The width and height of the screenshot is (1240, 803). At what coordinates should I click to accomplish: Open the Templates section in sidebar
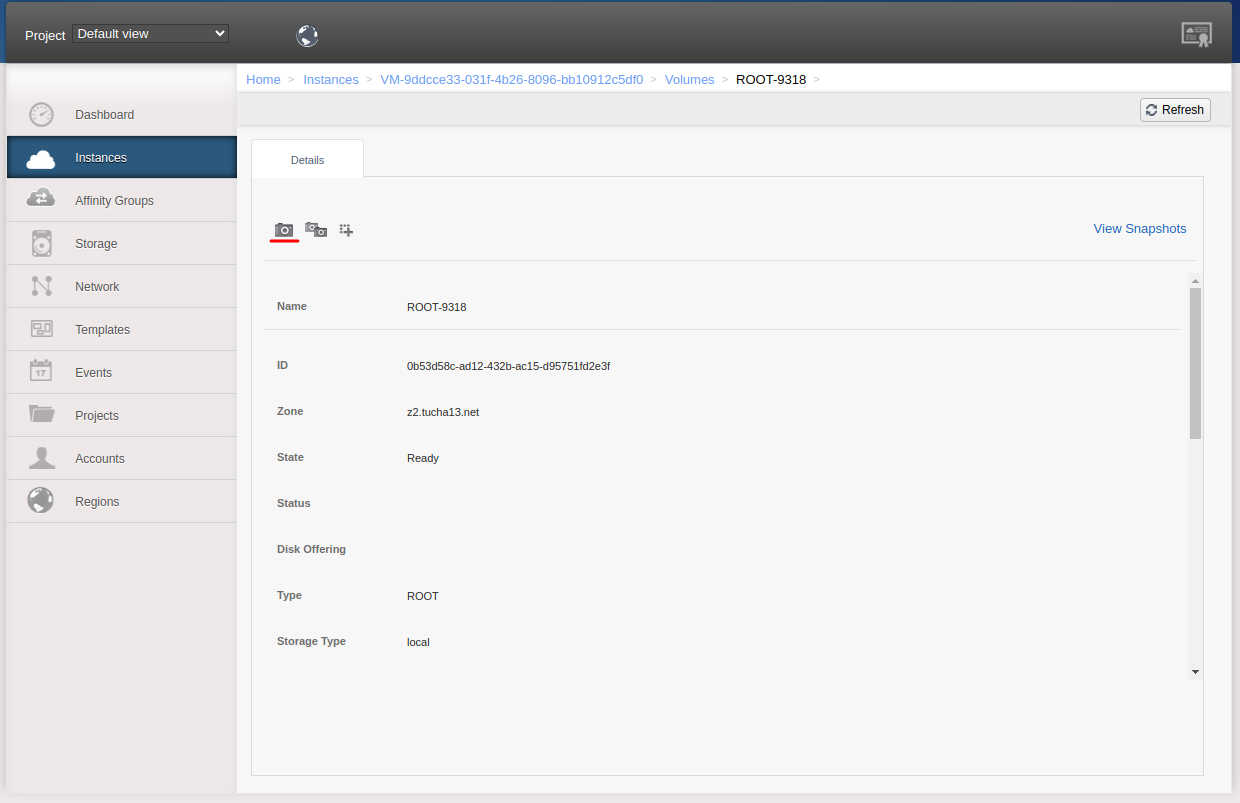click(x=103, y=329)
